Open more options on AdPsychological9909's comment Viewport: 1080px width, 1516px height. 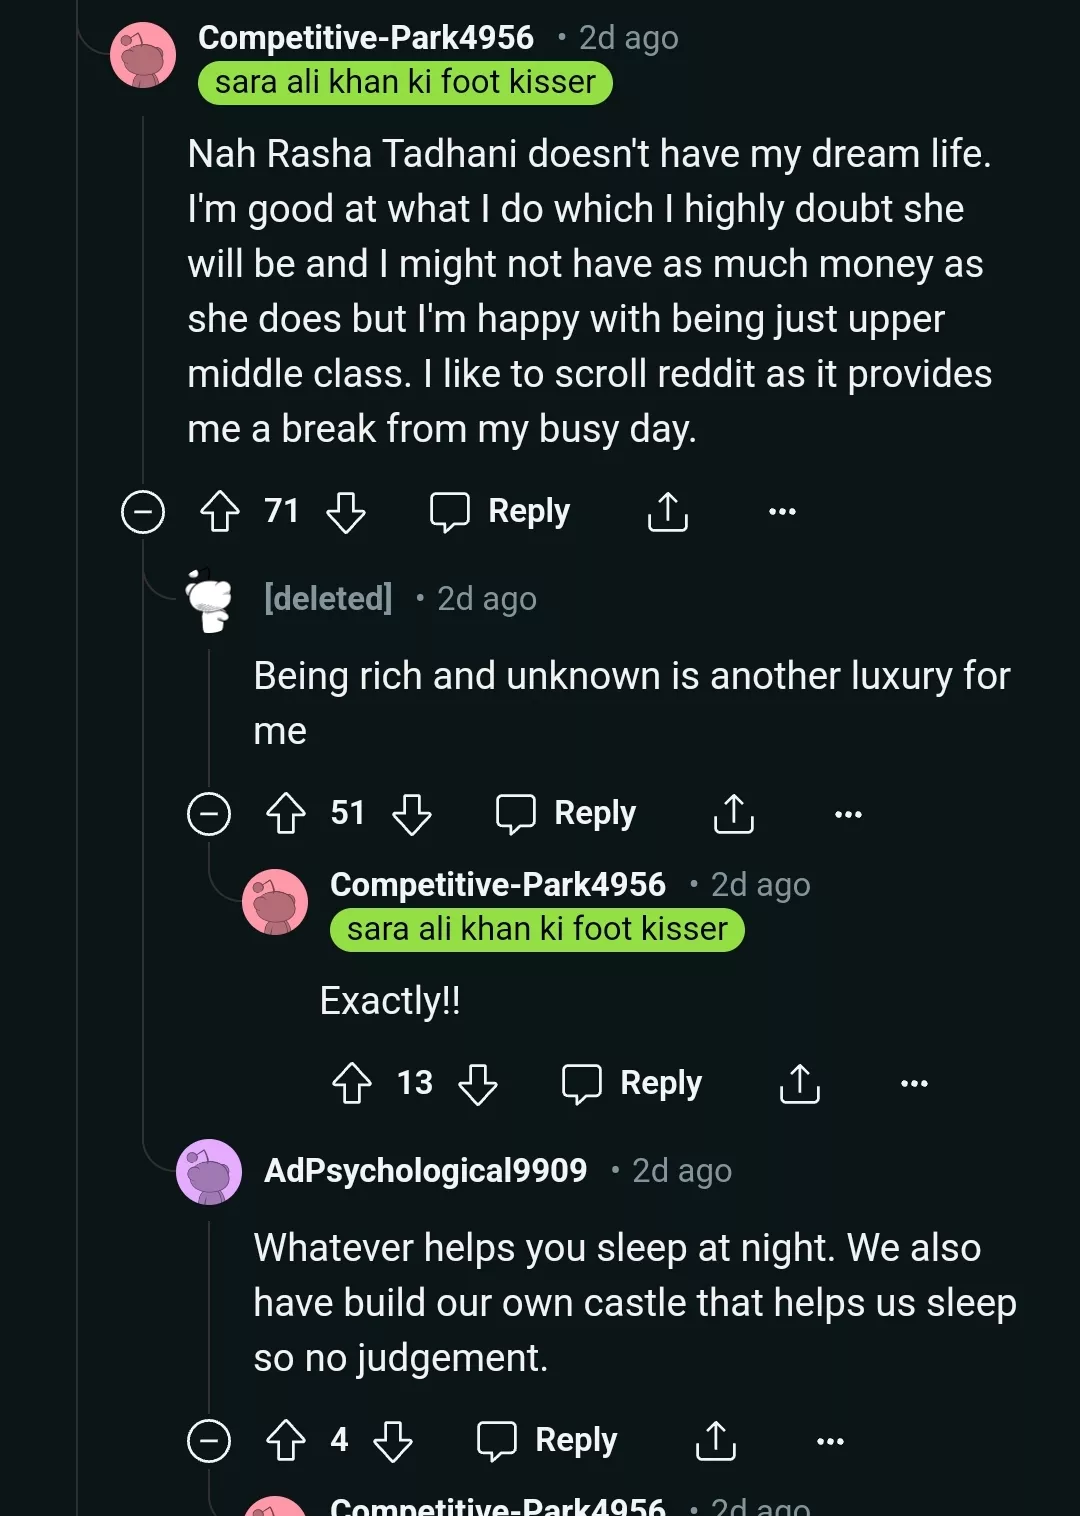coord(830,1441)
